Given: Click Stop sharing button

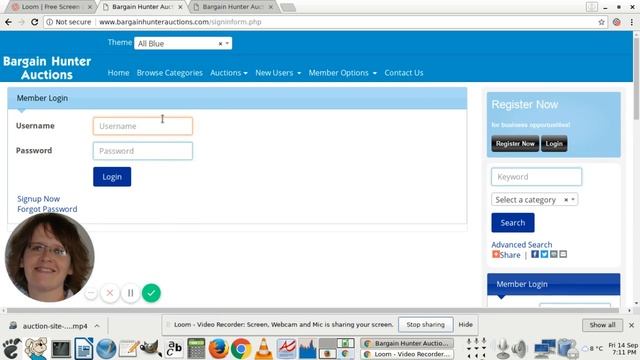Looking at the screenshot, I should (x=425, y=324).
